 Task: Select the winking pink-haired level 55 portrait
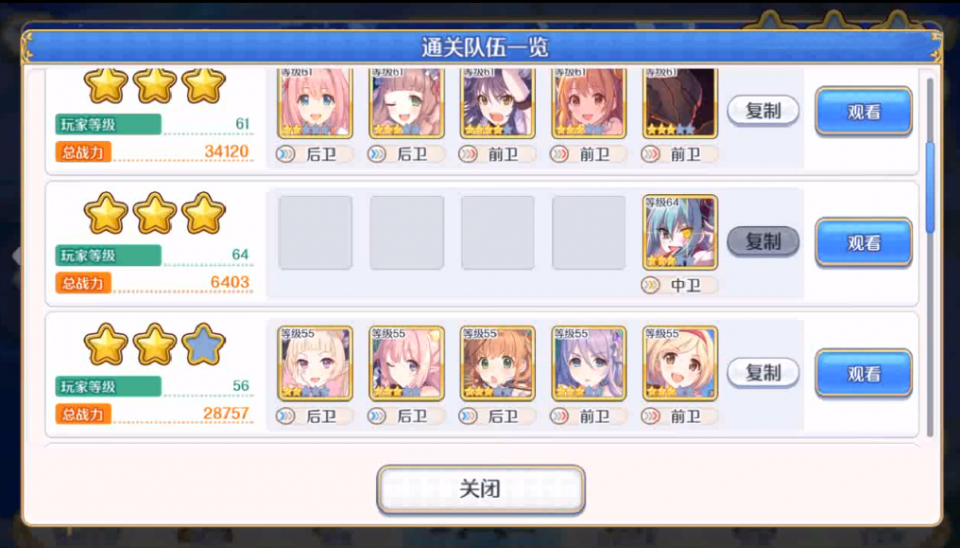pos(407,364)
